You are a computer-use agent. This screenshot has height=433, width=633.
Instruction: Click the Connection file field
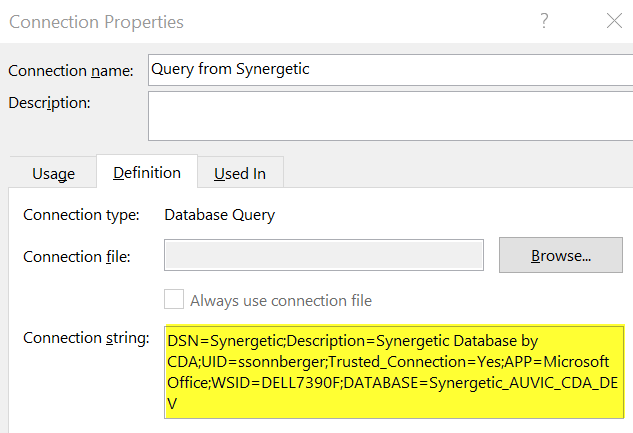coord(324,255)
